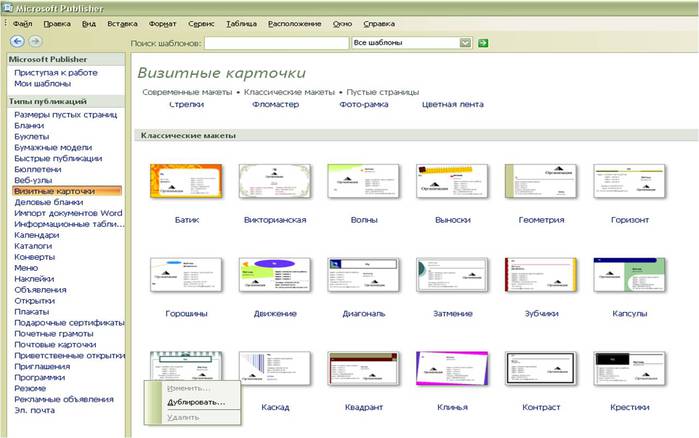Click the Фломастер template label
Image resolution: width=699 pixels, height=438 pixels.
click(x=275, y=104)
